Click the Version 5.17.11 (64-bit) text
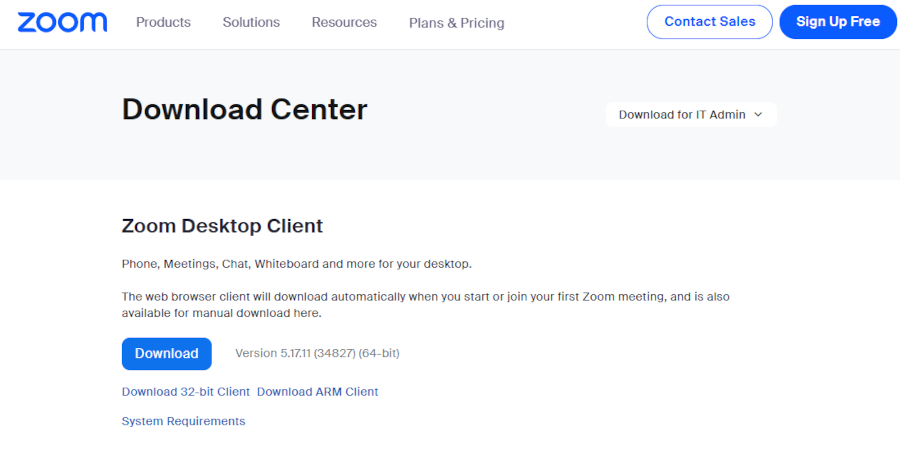Screen dimensions: 900x450 pyautogui.click(x=317, y=353)
